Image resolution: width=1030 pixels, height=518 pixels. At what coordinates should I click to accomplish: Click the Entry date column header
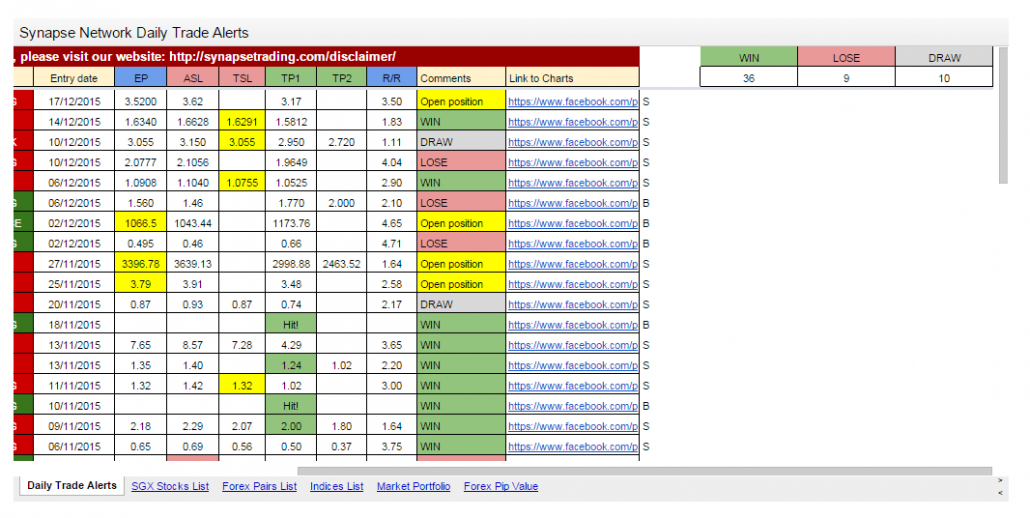[x=74, y=78]
